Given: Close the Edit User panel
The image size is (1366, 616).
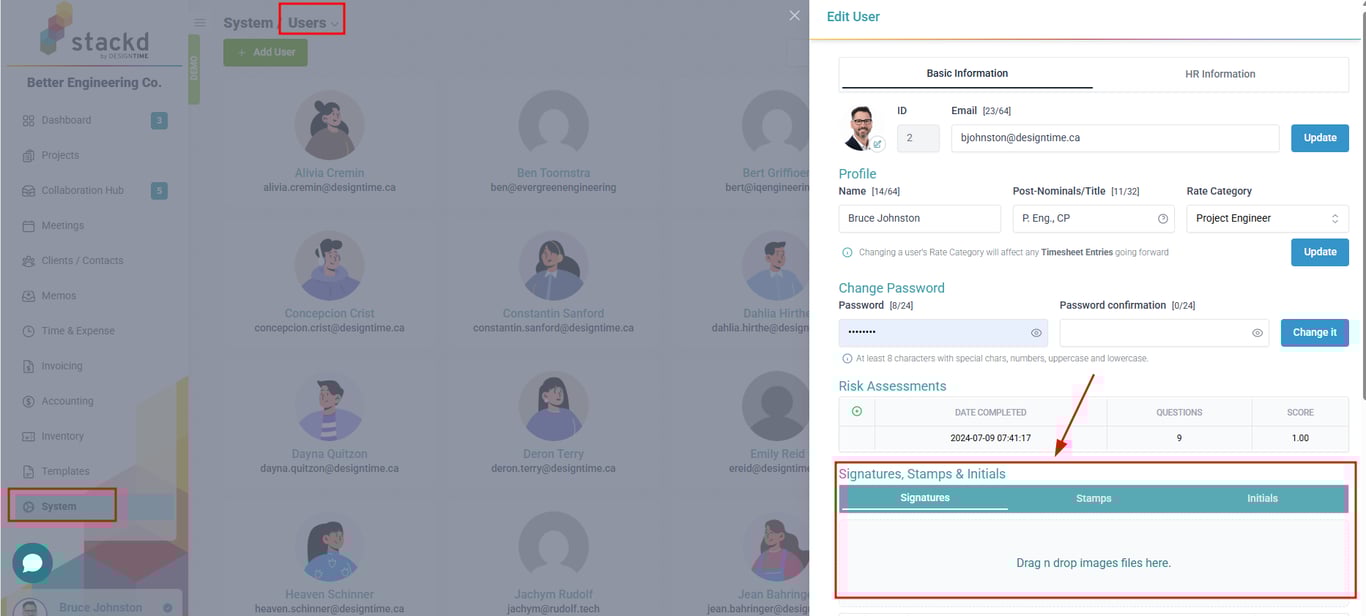Looking at the screenshot, I should pyautogui.click(x=794, y=15).
